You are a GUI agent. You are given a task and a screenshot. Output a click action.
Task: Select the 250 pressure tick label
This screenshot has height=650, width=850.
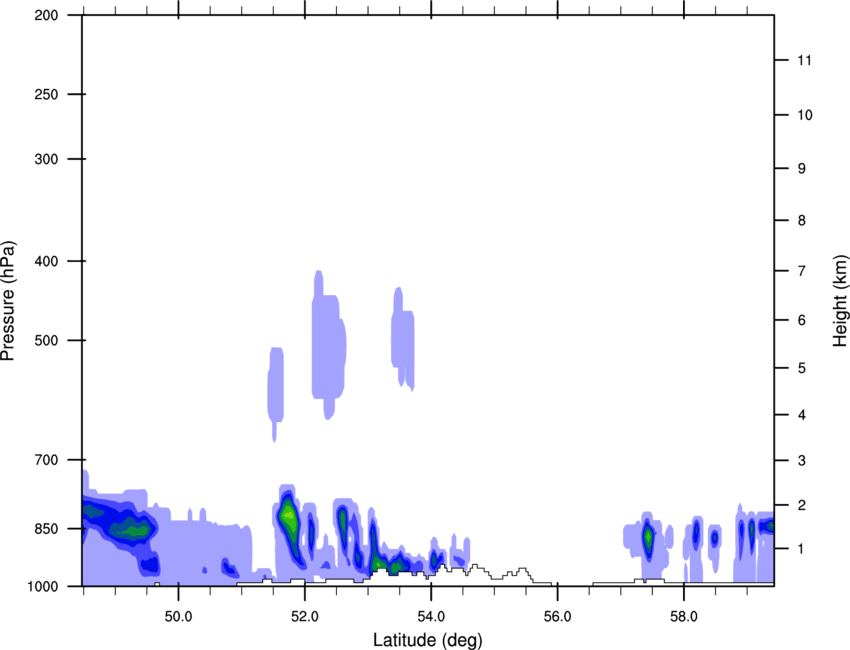pyautogui.click(x=46, y=94)
